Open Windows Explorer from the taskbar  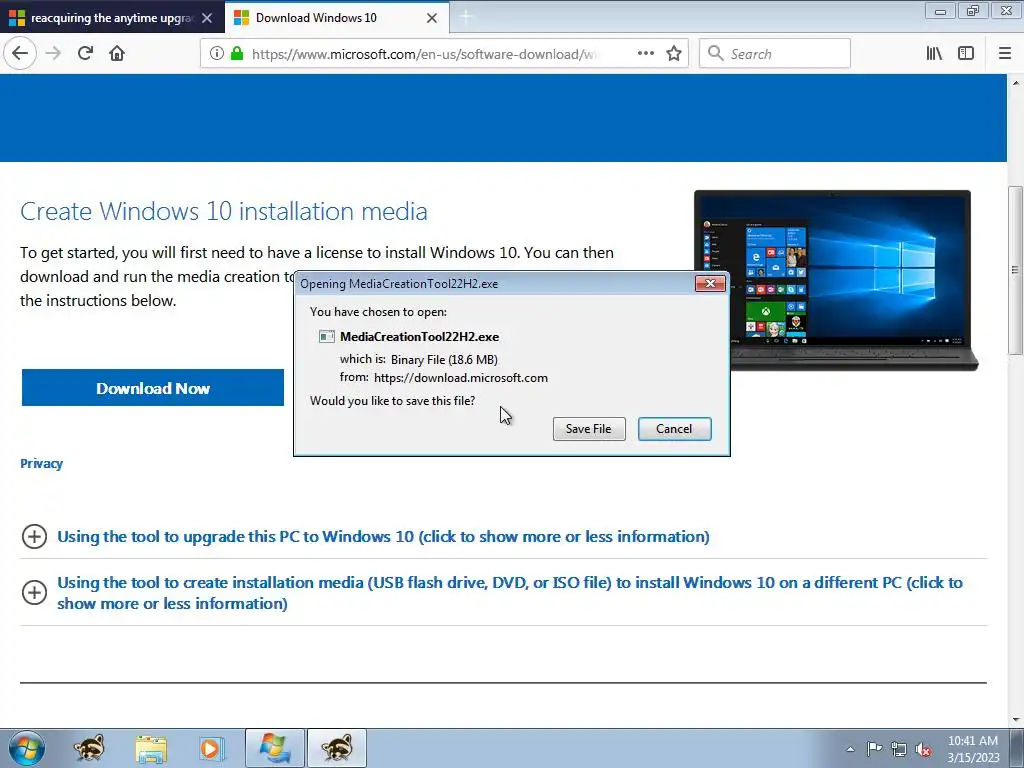[151, 748]
